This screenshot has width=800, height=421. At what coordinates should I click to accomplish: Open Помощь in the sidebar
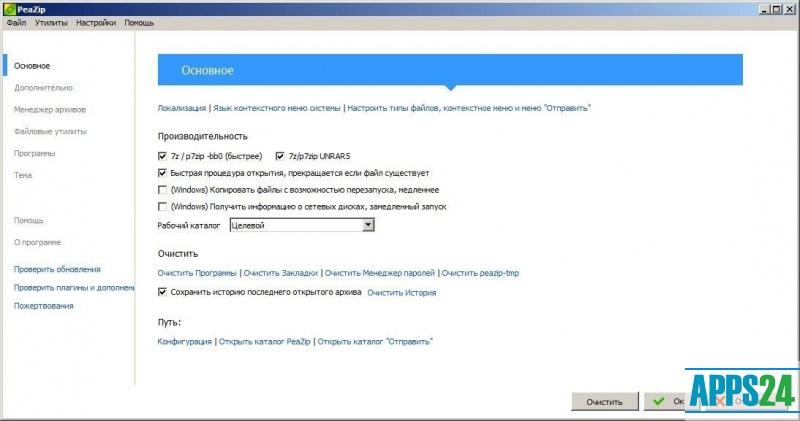pos(29,220)
